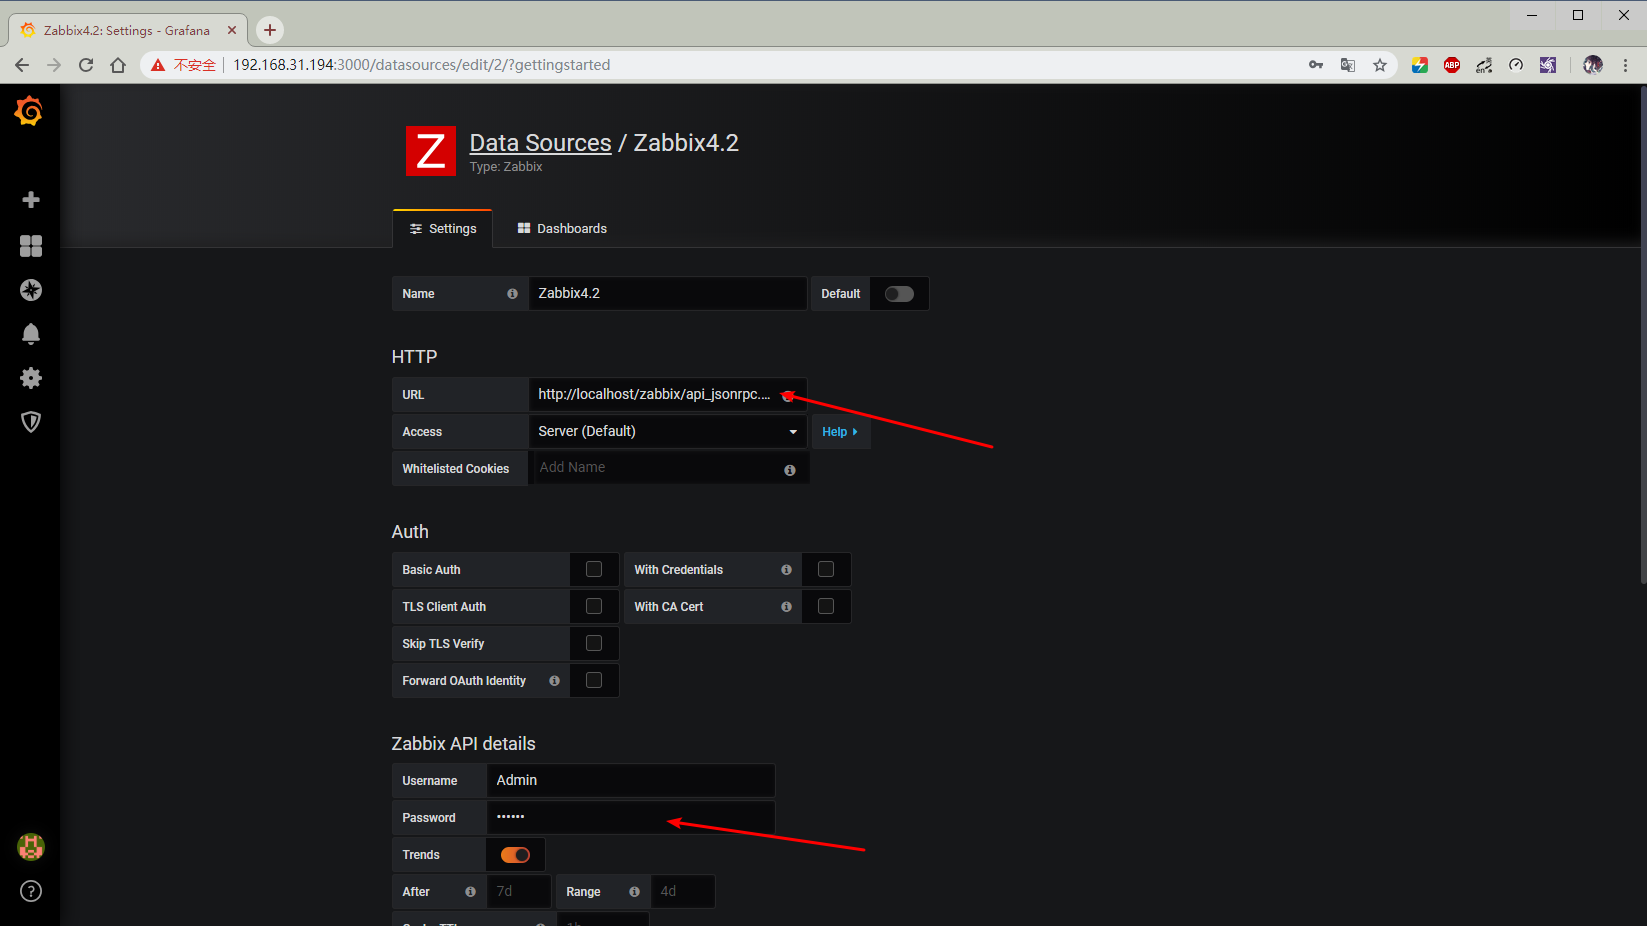Open the saved passwords key icon
The height and width of the screenshot is (926, 1647).
click(1316, 65)
